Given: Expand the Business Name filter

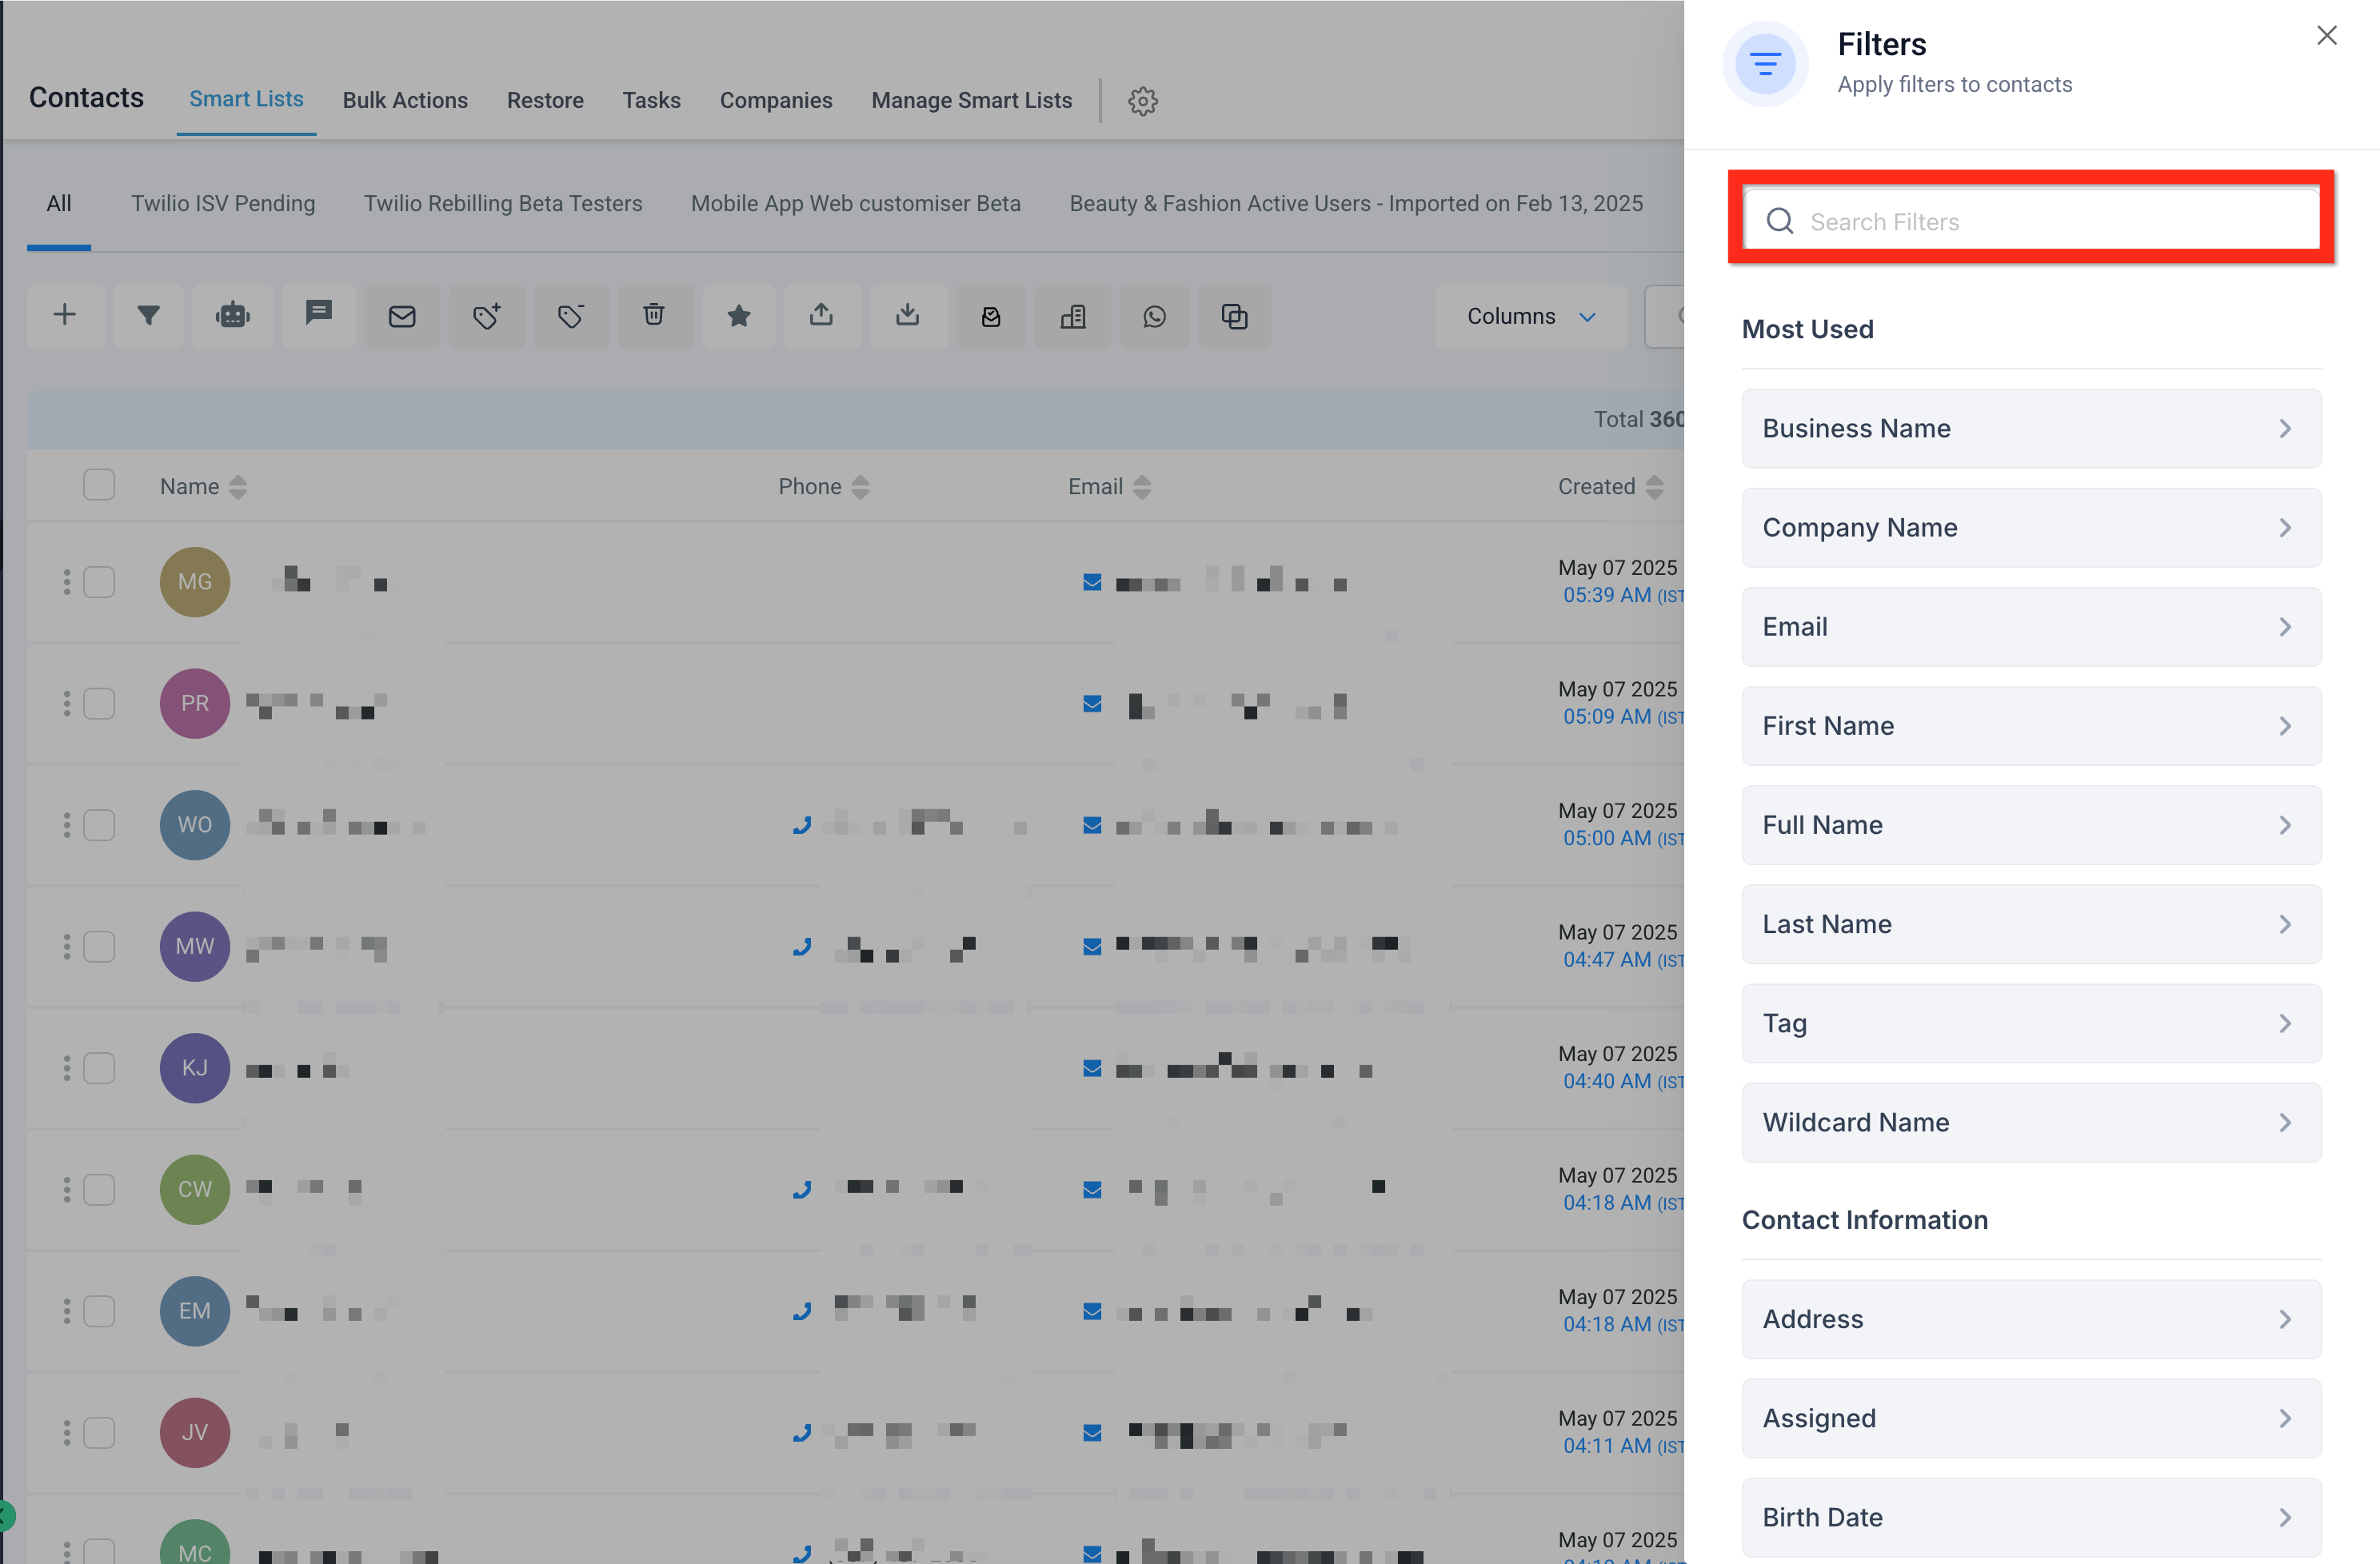Looking at the screenshot, I should tap(2031, 429).
